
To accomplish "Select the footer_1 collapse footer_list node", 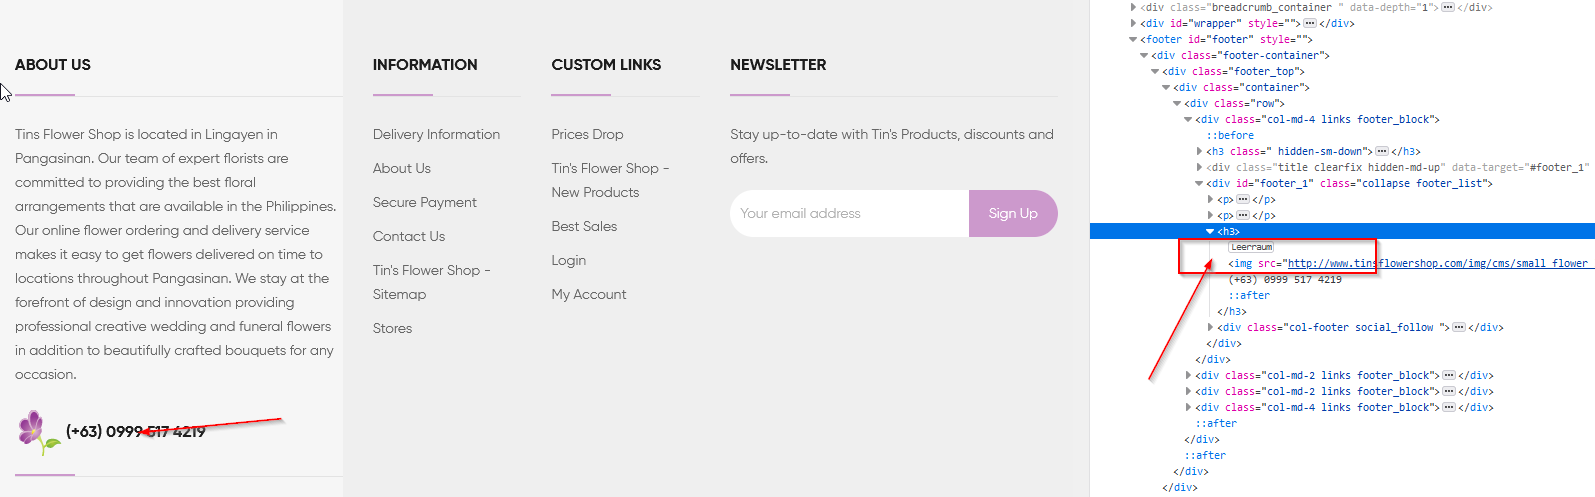I will pos(1349,183).
